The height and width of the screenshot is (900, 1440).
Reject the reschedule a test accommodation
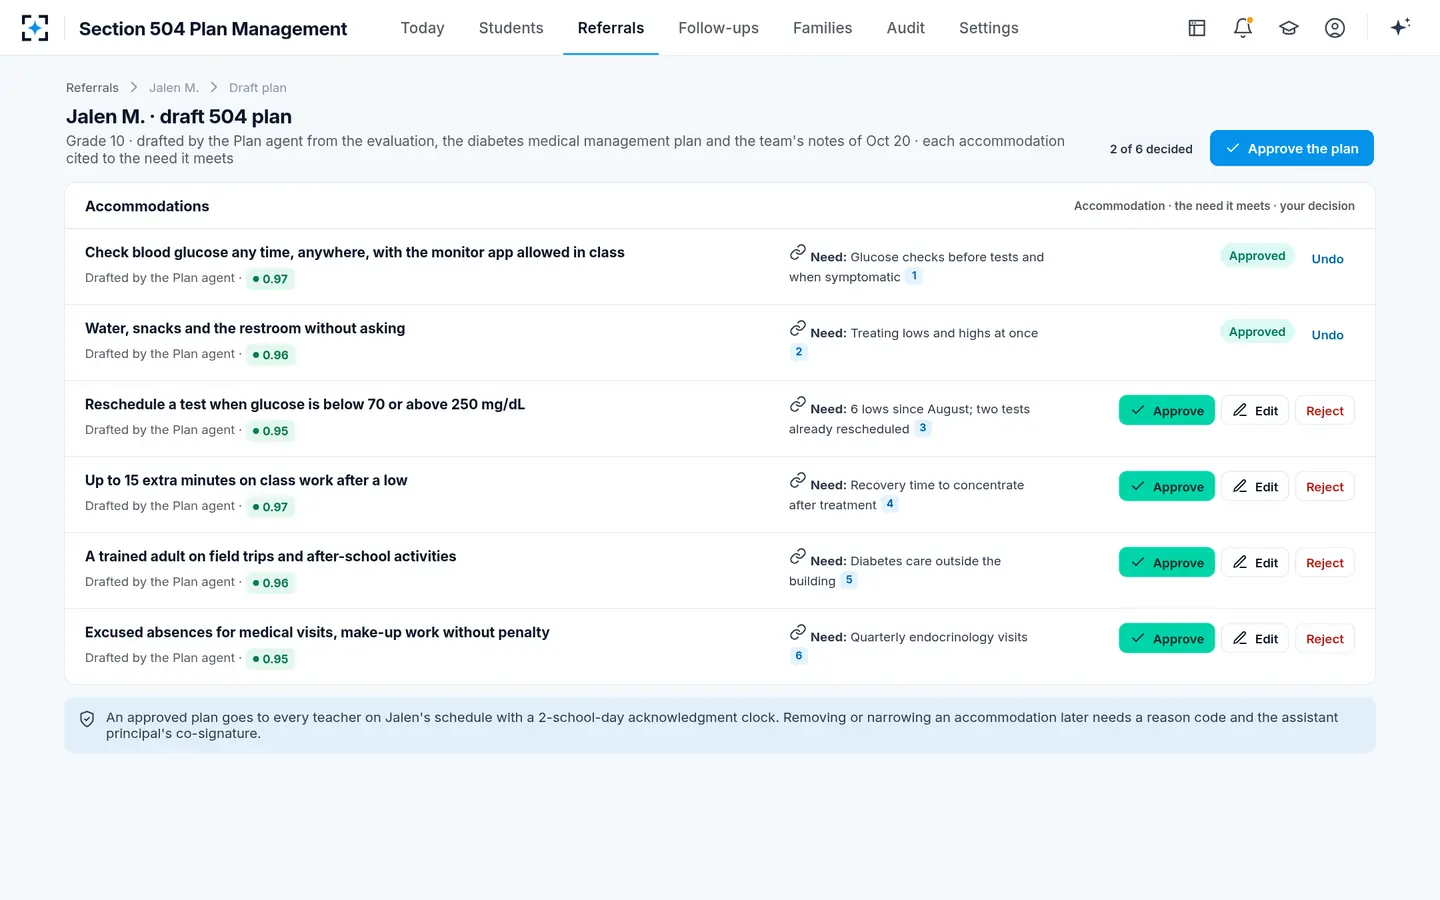coord(1325,411)
